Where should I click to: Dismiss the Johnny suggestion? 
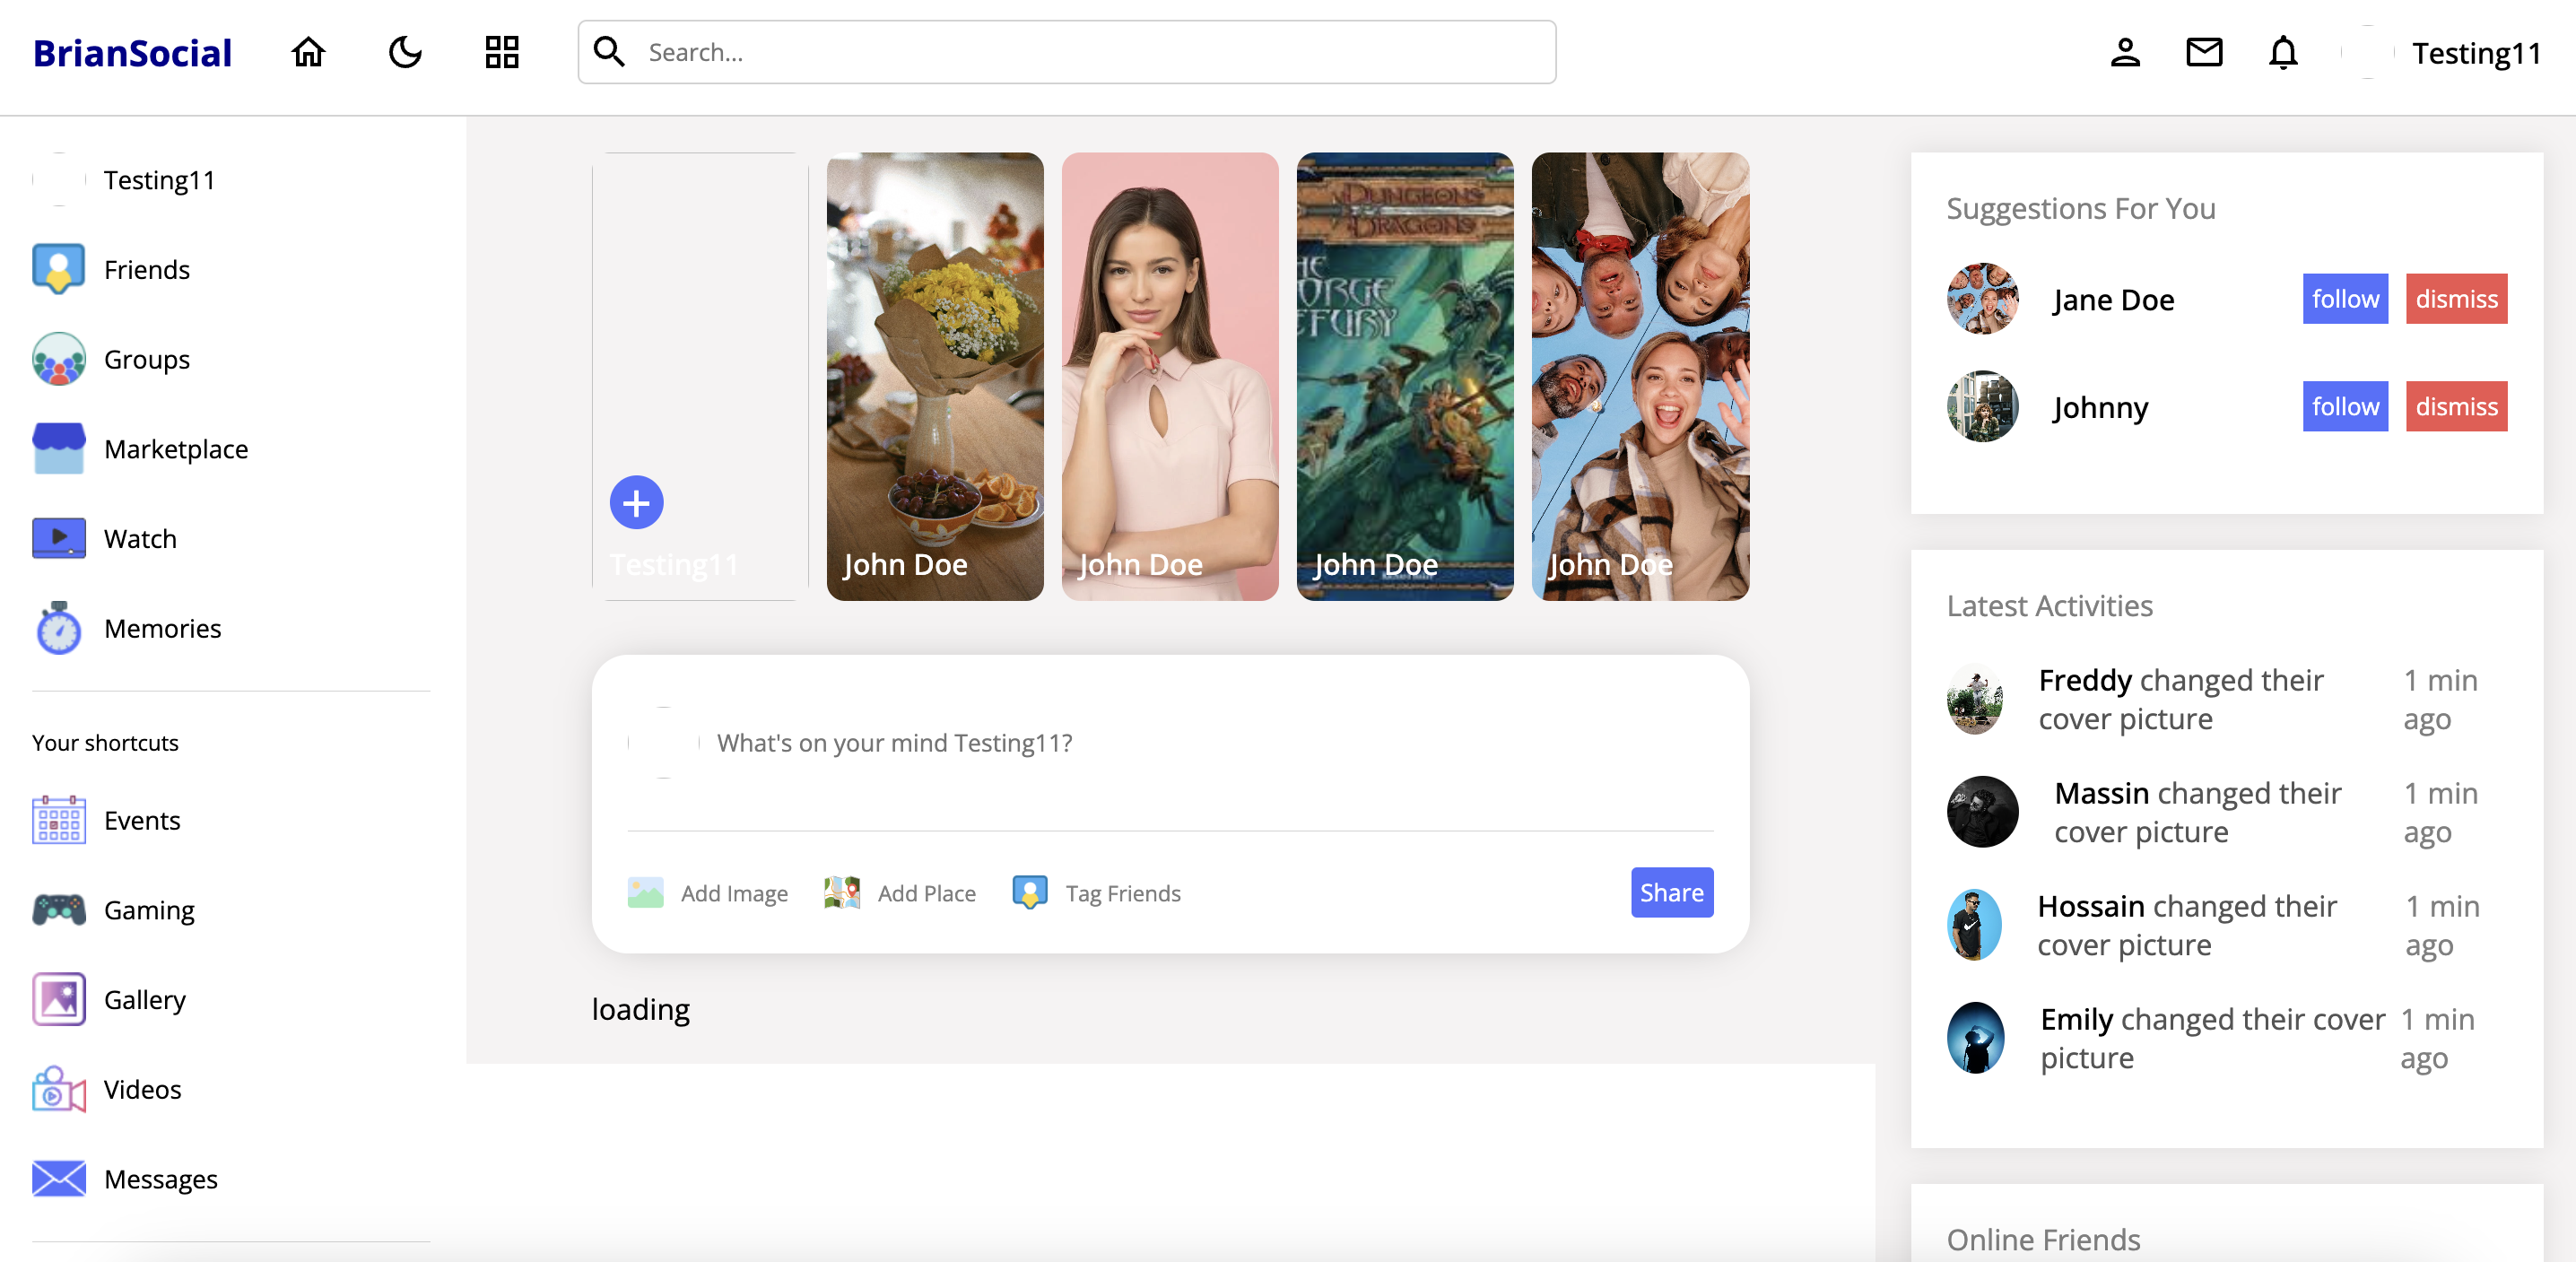[2455, 407]
